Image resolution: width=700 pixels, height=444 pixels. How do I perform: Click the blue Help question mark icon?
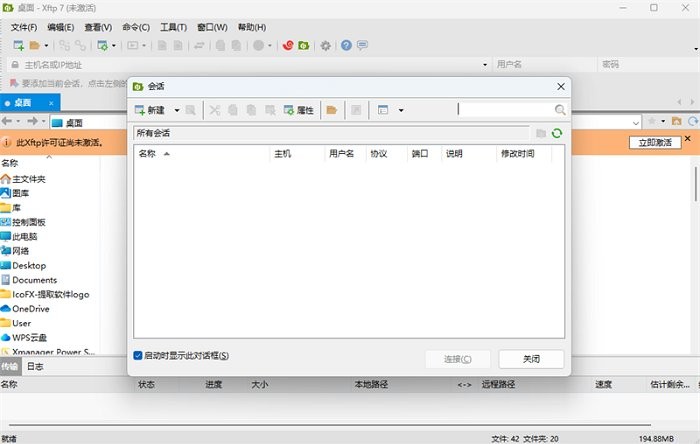(x=346, y=45)
